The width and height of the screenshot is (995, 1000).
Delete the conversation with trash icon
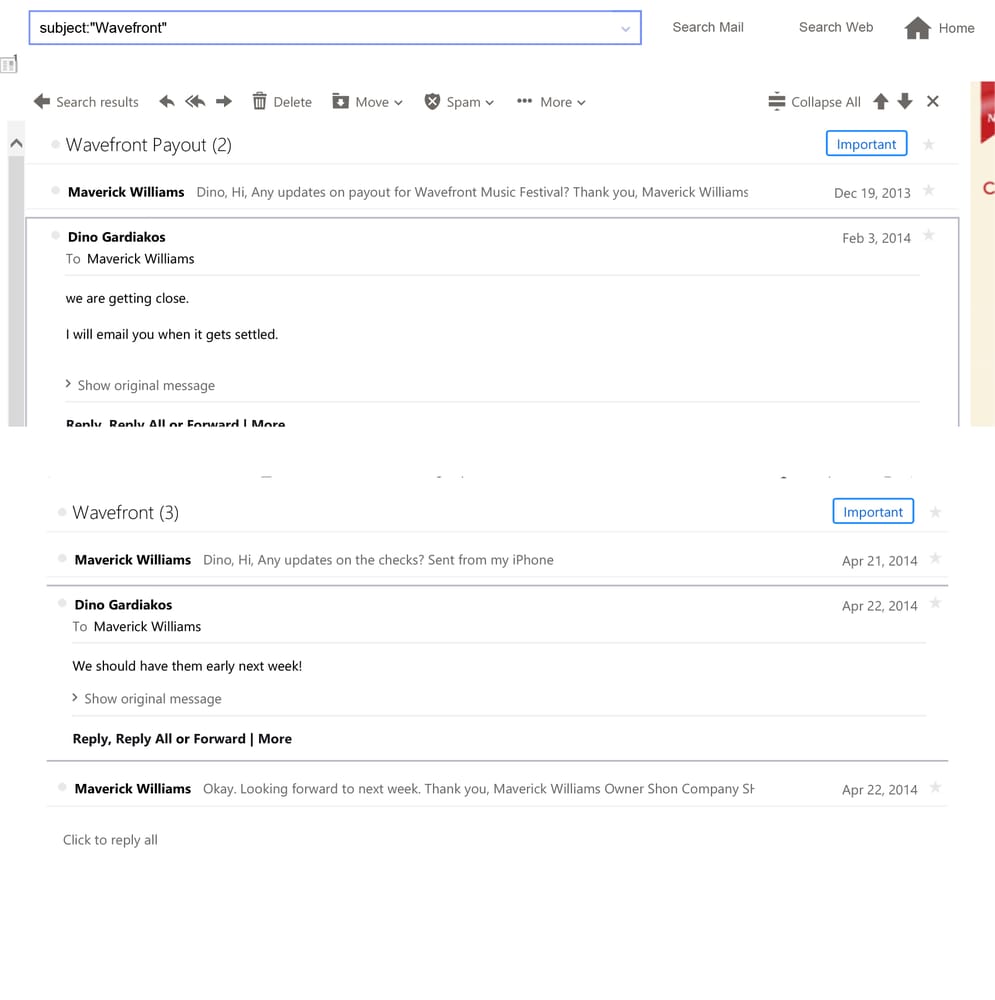tap(281, 102)
